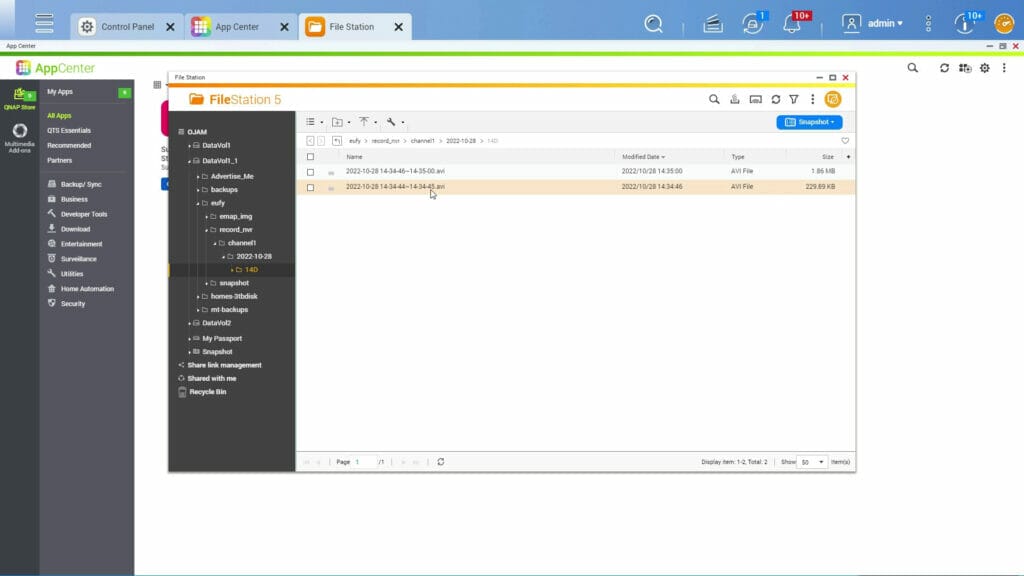
Task: Click the upload icon in File Station toolbar
Action: point(364,123)
